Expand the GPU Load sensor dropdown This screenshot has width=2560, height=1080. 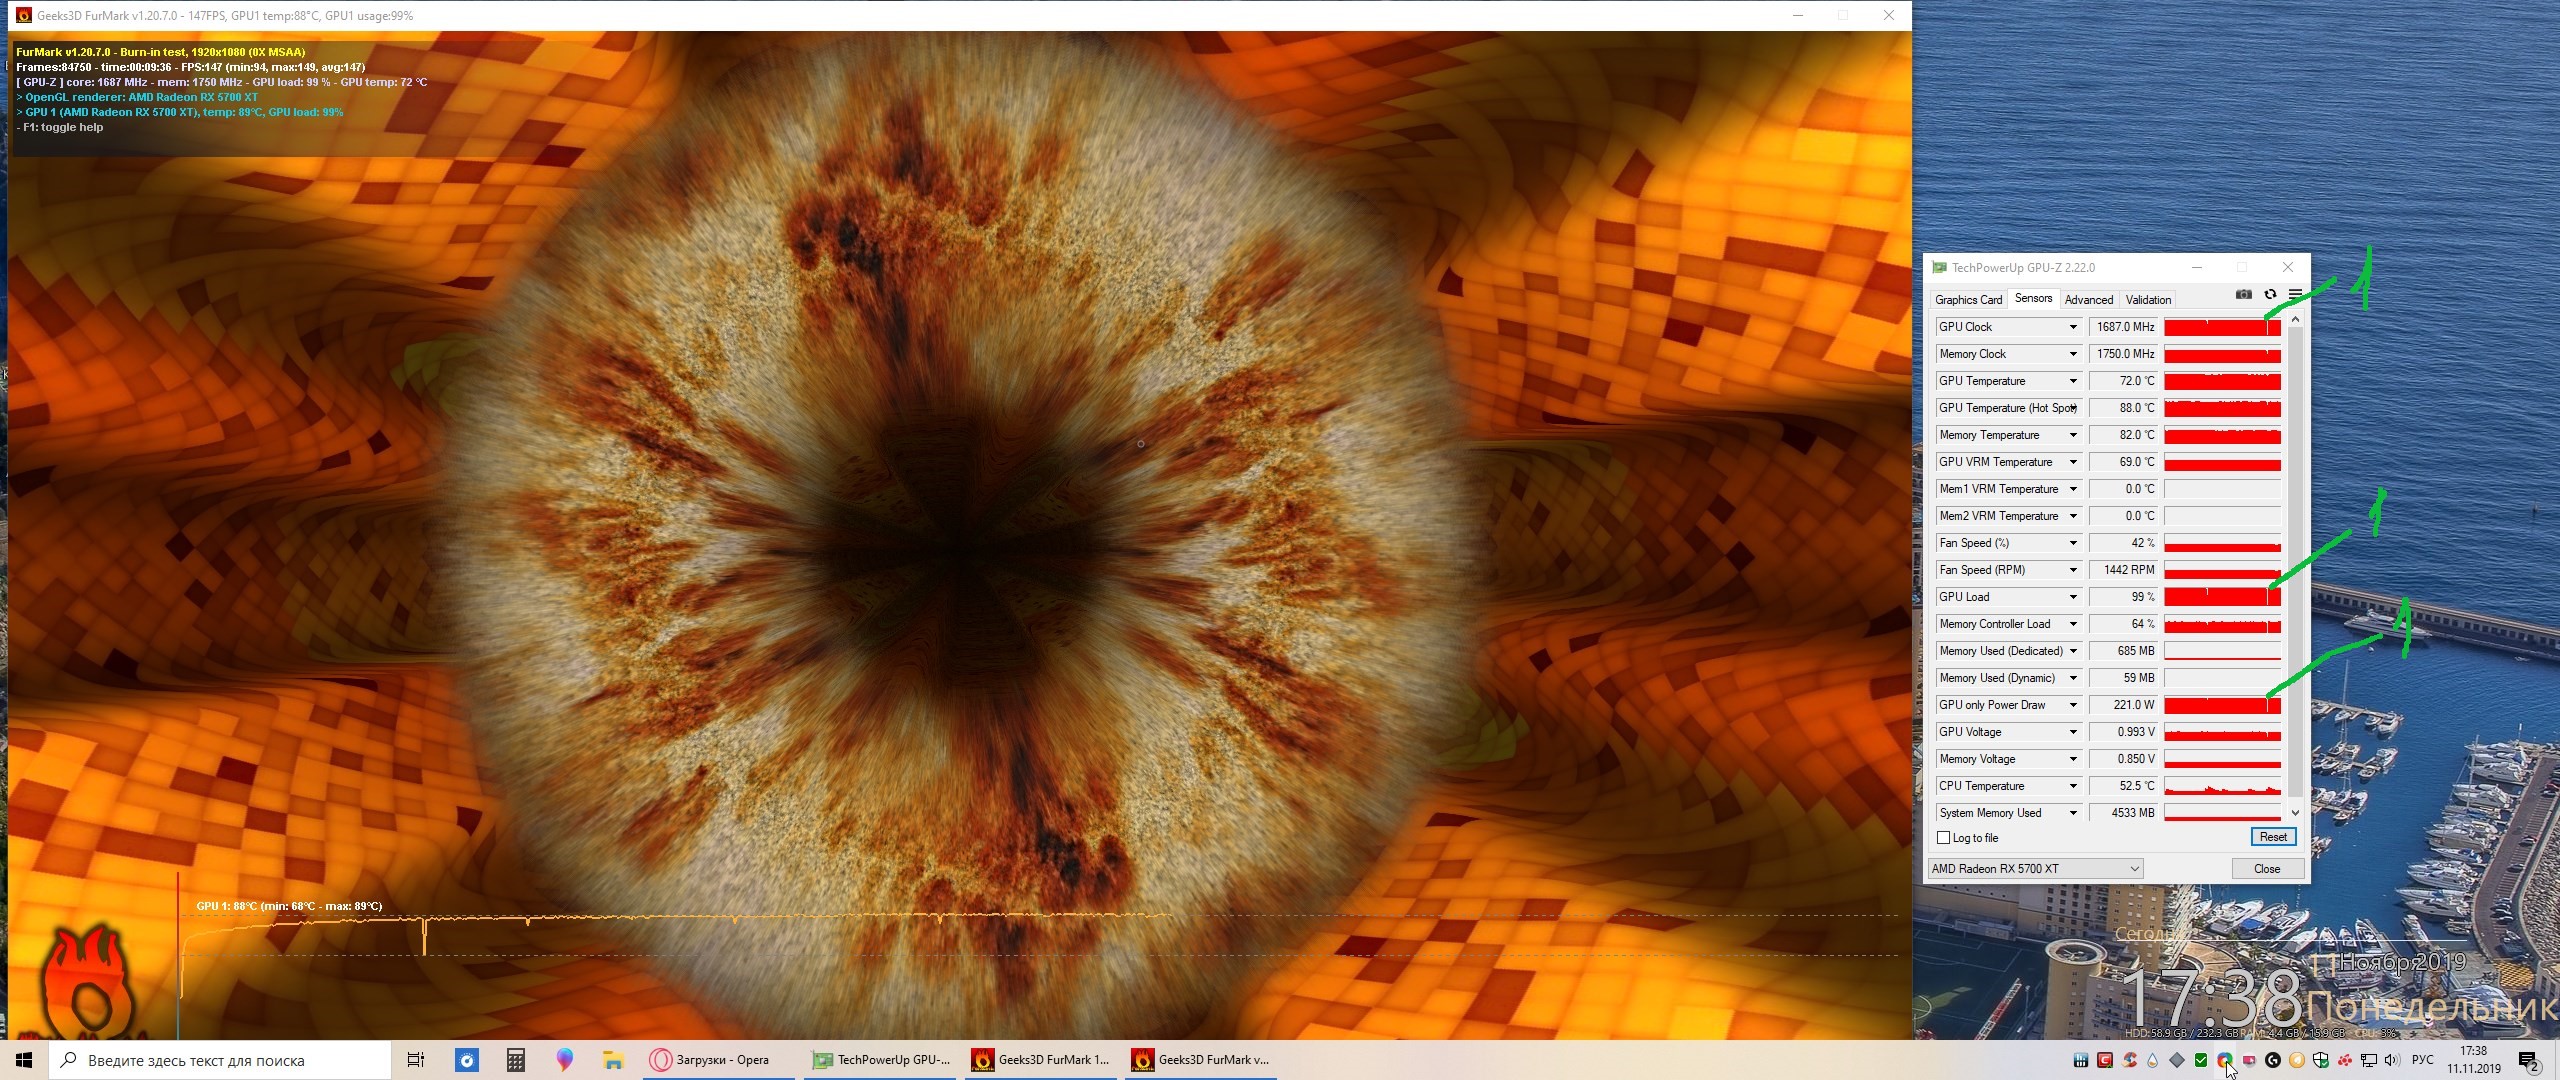[2073, 597]
